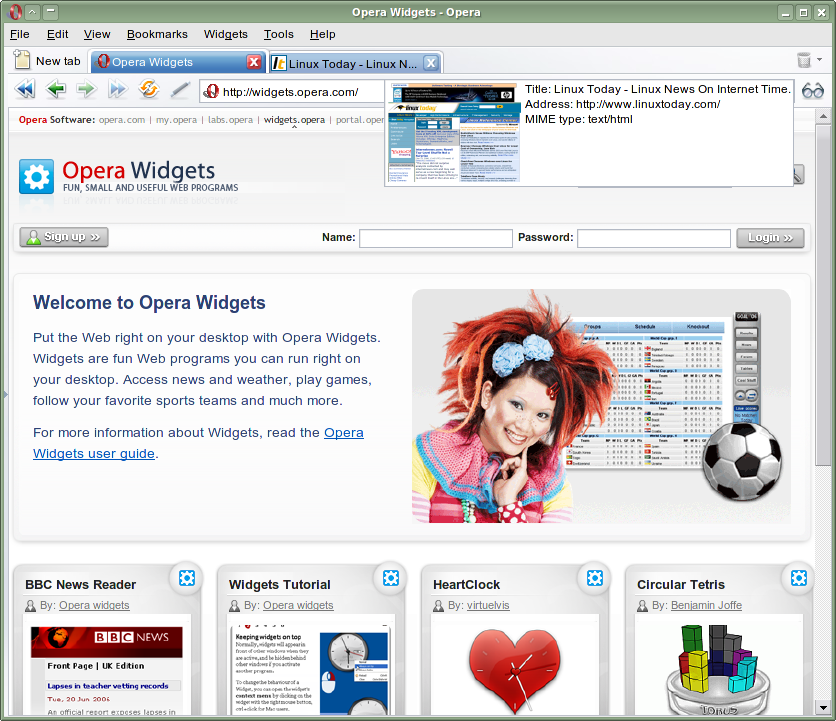
Task: Download the BBC News Reader widget gear icon
Action: point(187,578)
